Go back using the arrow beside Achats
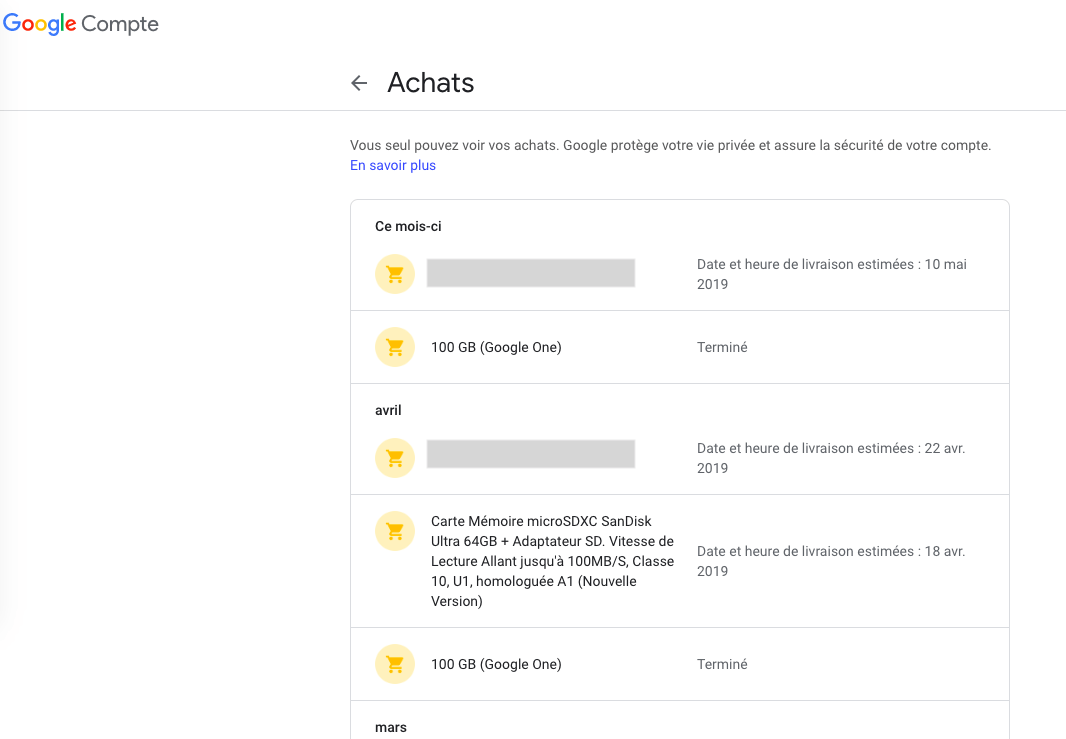Viewport: 1066px width, 739px height. [359, 83]
